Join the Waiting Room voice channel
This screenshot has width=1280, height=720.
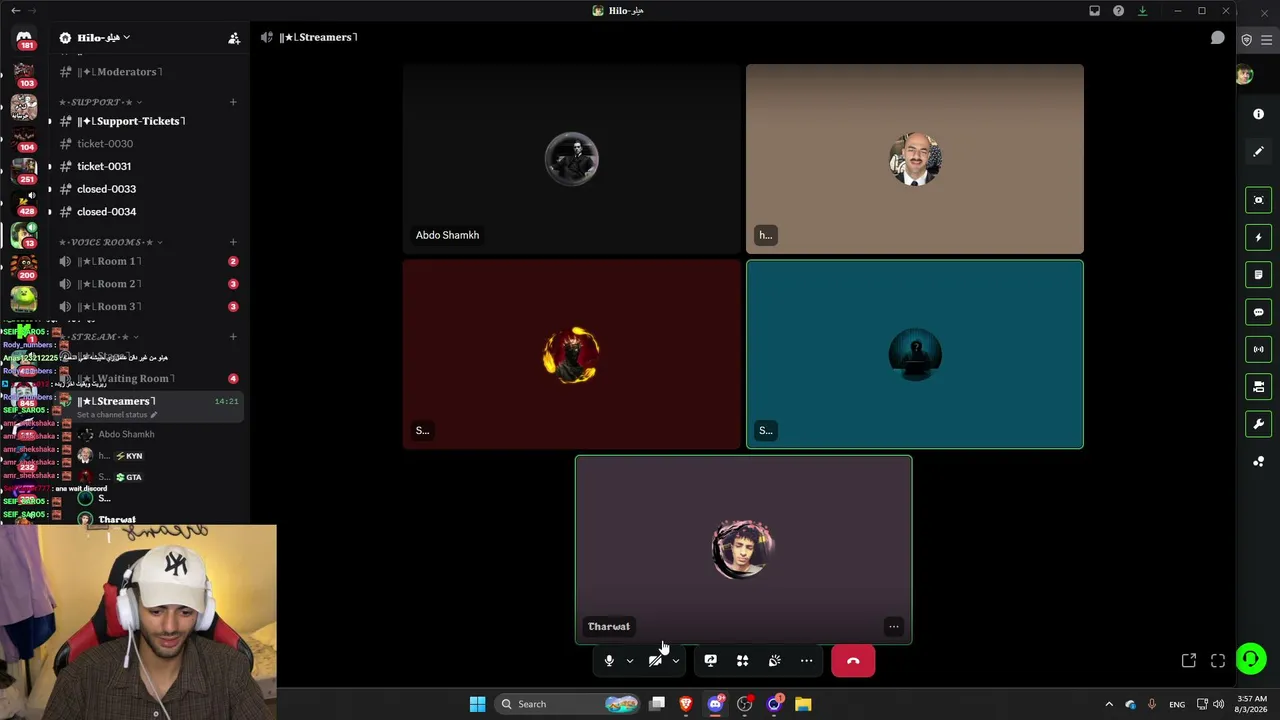point(125,379)
